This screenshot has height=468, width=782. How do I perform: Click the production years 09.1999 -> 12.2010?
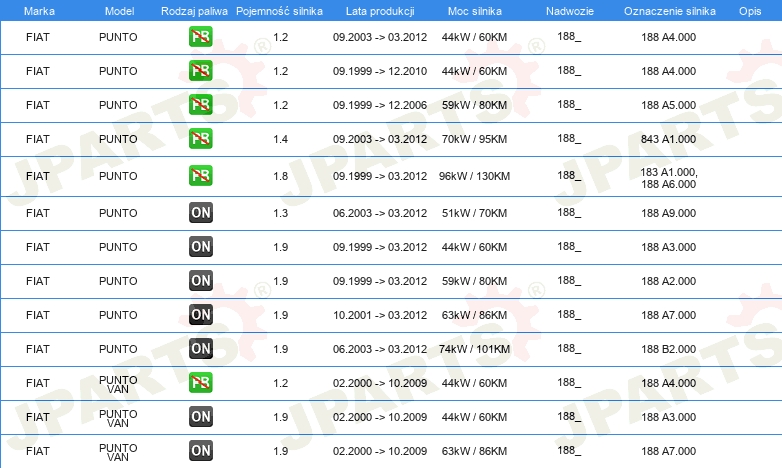point(380,71)
